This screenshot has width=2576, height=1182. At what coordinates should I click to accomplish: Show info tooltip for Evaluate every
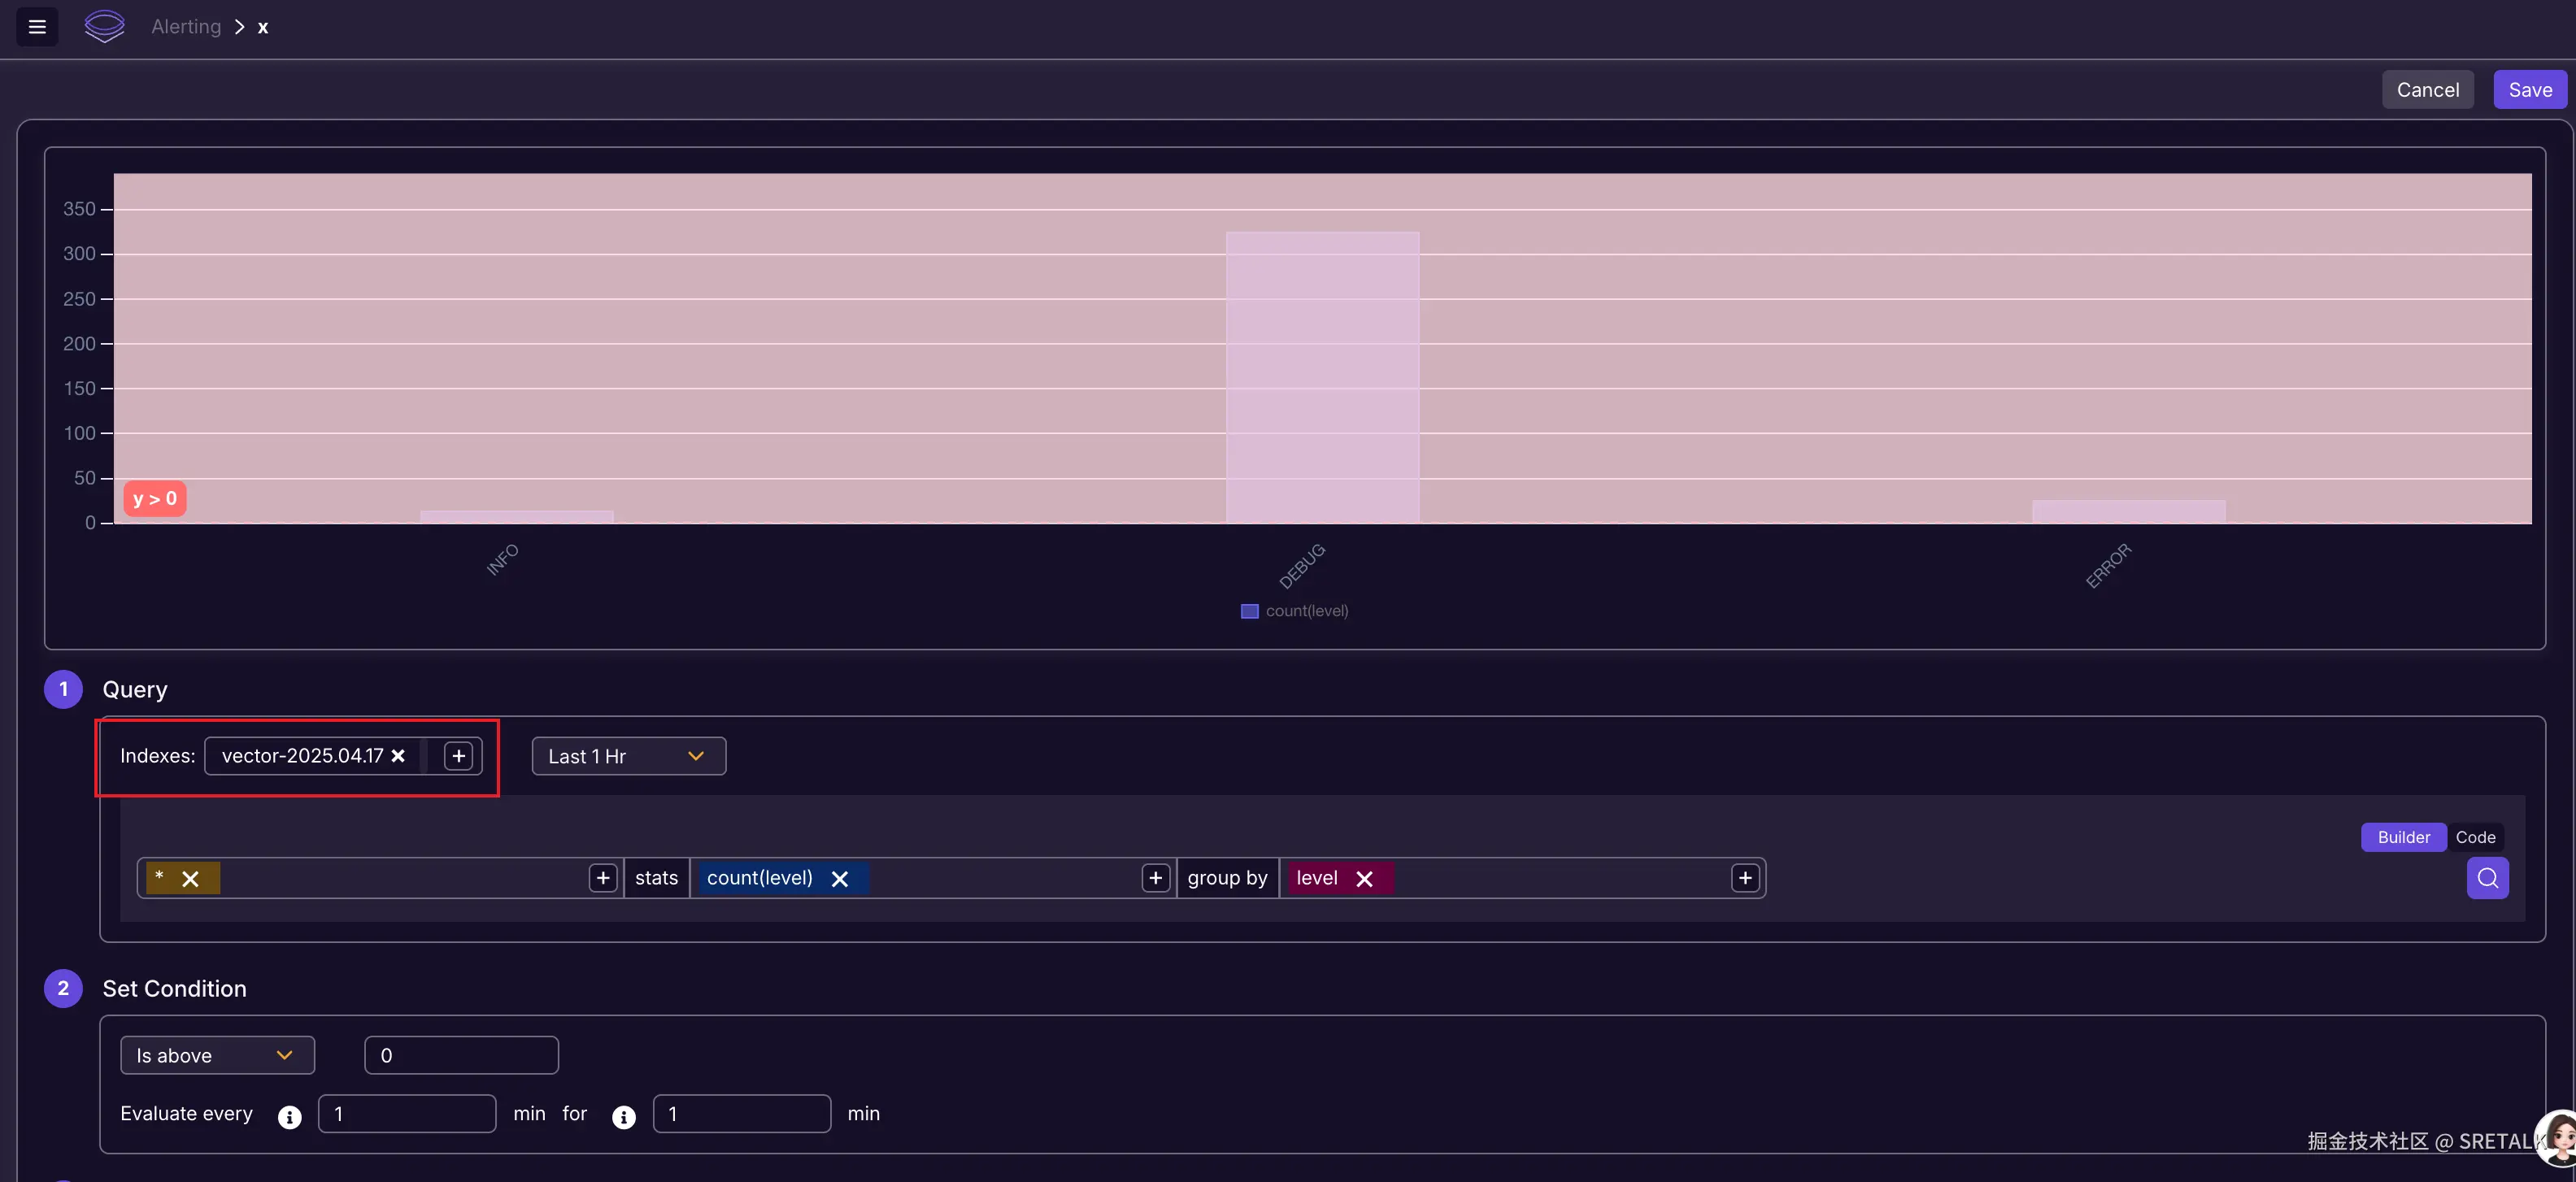click(x=290, y=1117)
